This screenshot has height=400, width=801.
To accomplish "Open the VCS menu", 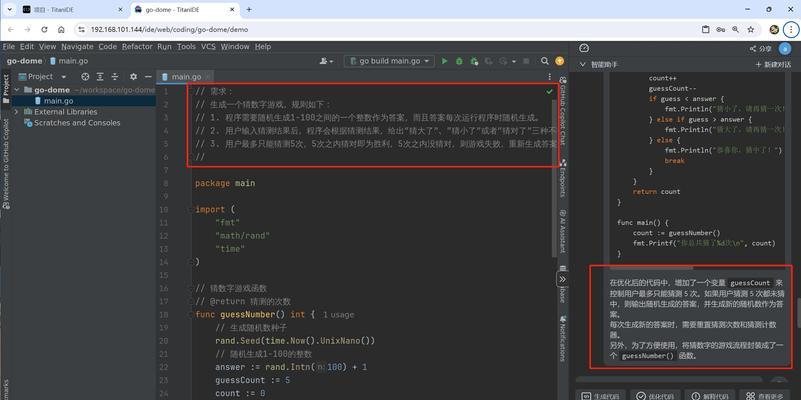I will pos(208,46).
